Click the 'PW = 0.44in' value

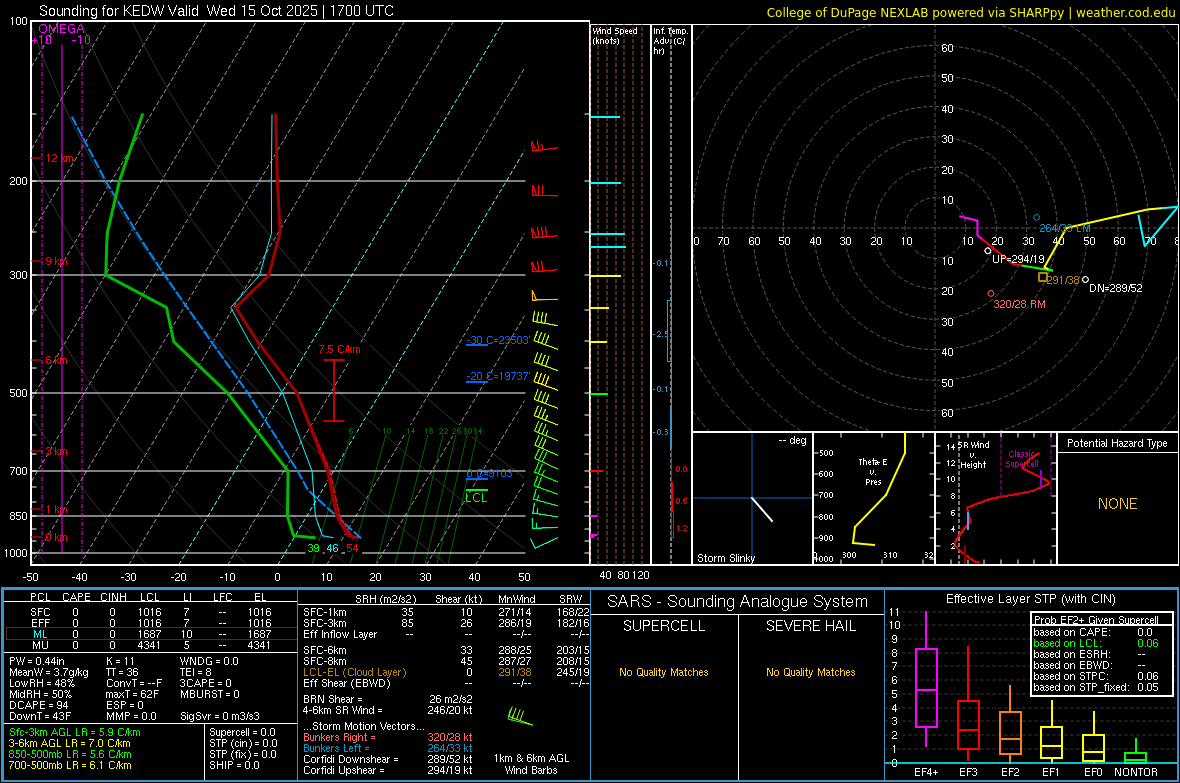(x=37, y=661)
